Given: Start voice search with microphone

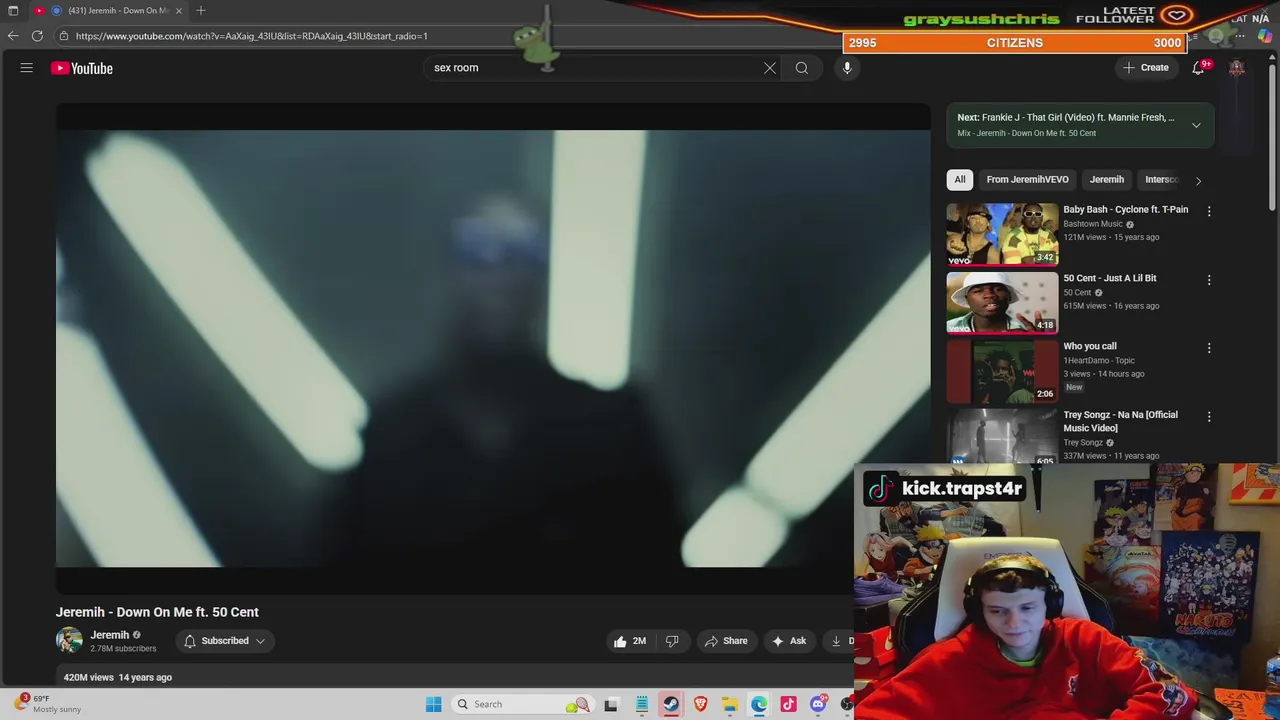Looking at the screenshot, I should coord(847,68).
